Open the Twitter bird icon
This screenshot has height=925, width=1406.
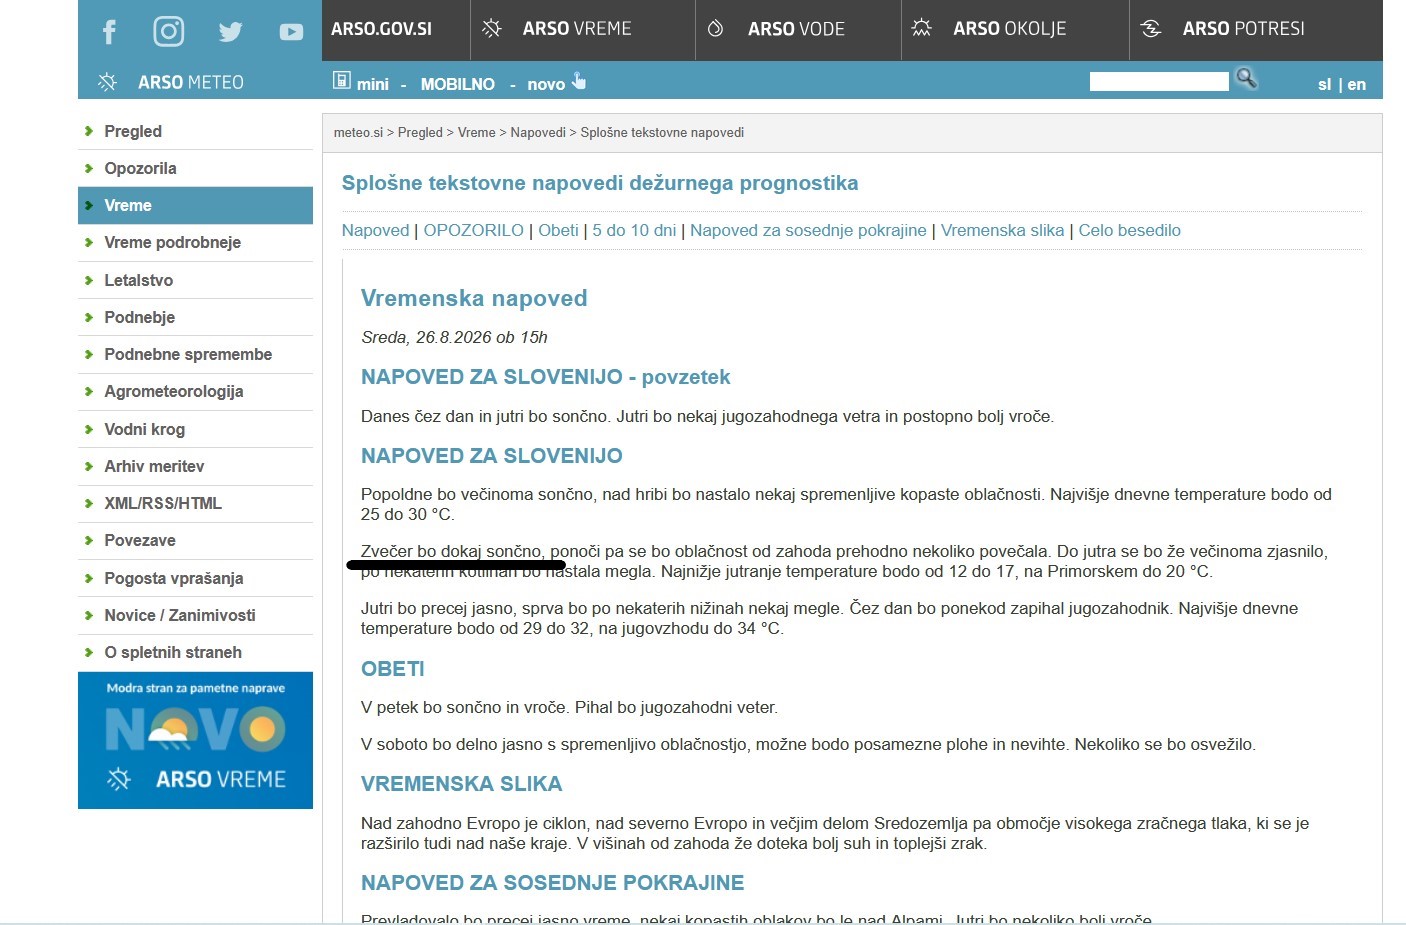pos(230,32)
